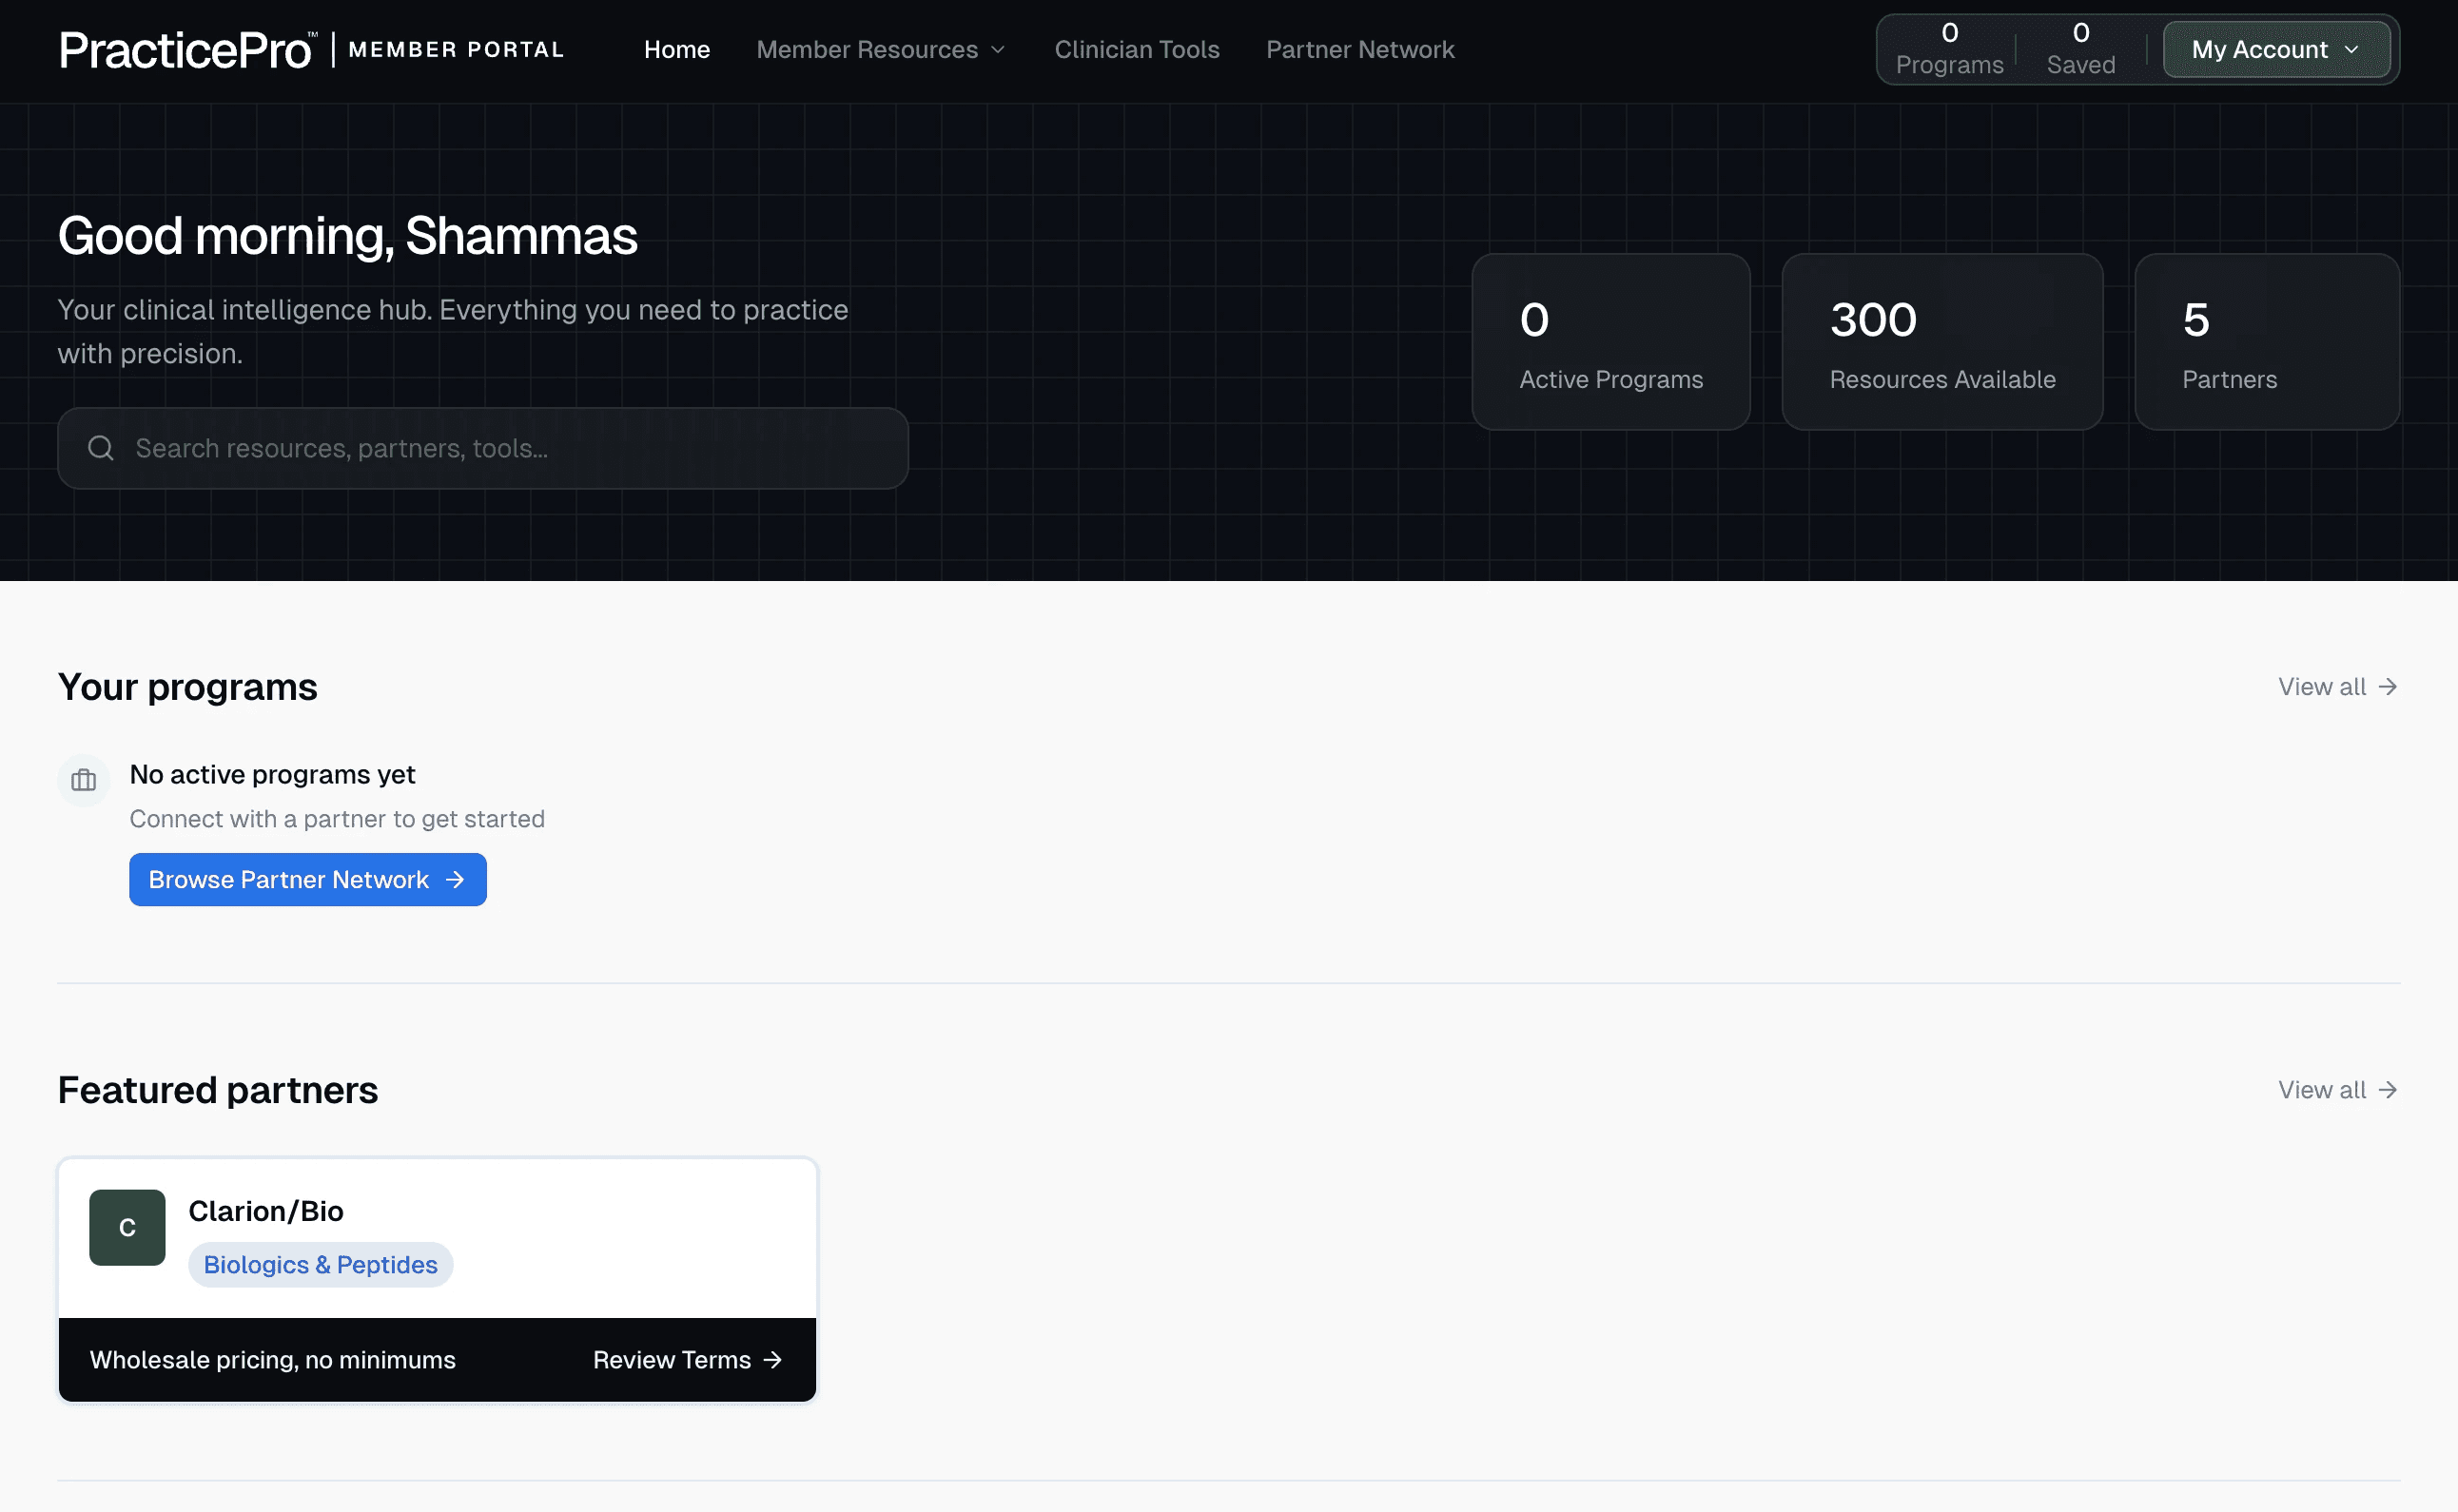2458x1512 pixels.
Task: Click the PracticePro logo
Action: 187,50
